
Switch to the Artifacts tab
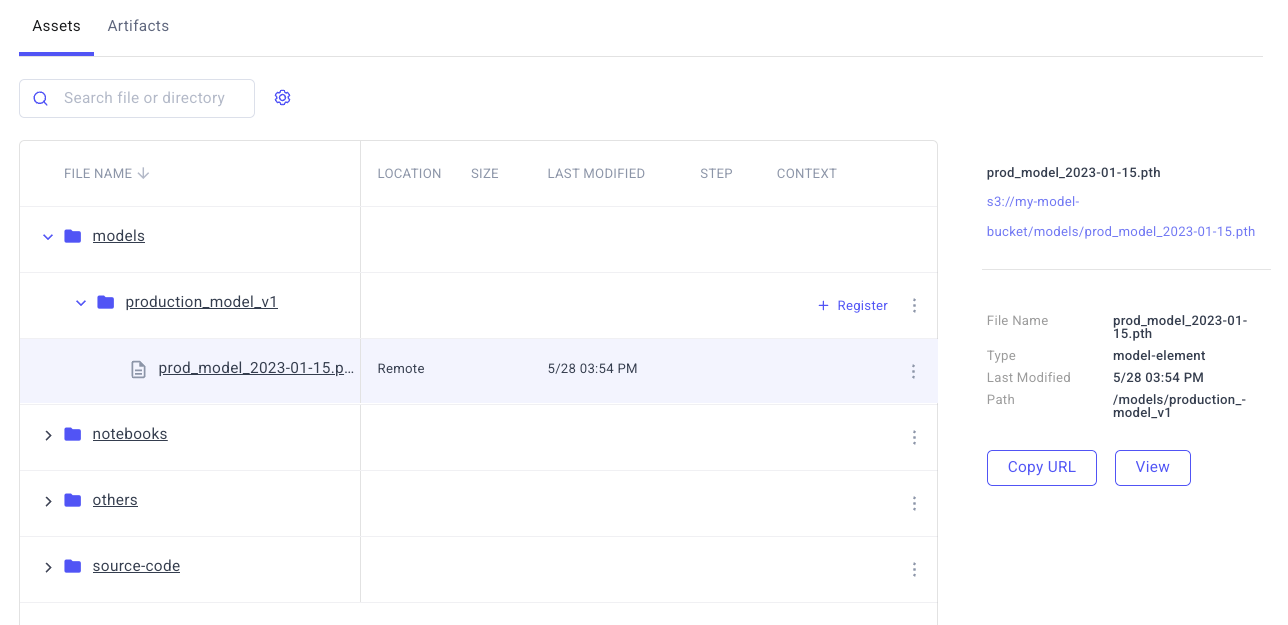[x=138, y=25]
